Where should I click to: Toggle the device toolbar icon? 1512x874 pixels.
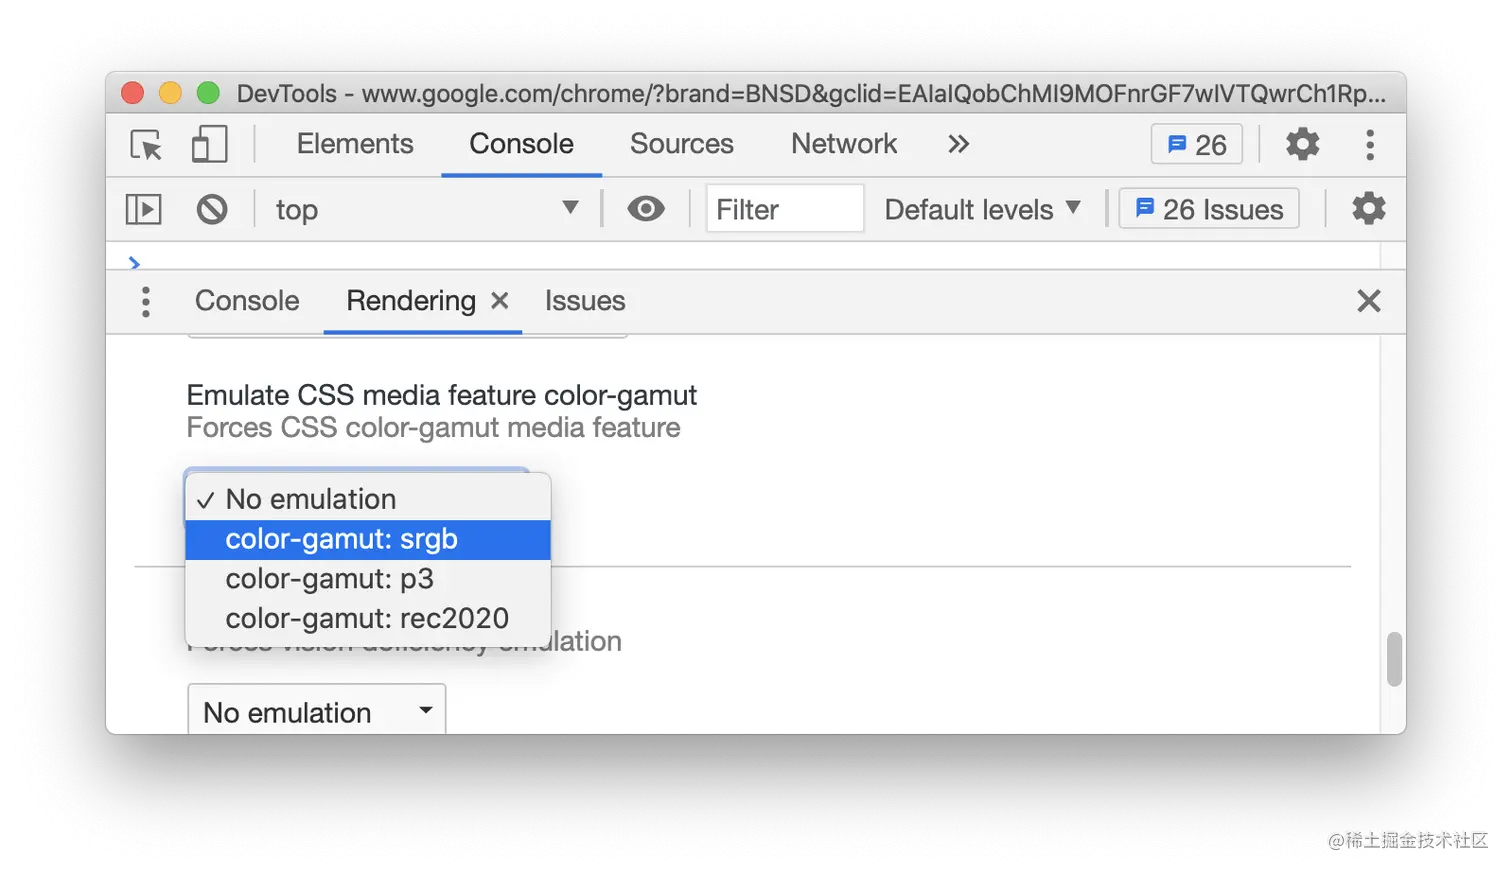coord(210,144)
